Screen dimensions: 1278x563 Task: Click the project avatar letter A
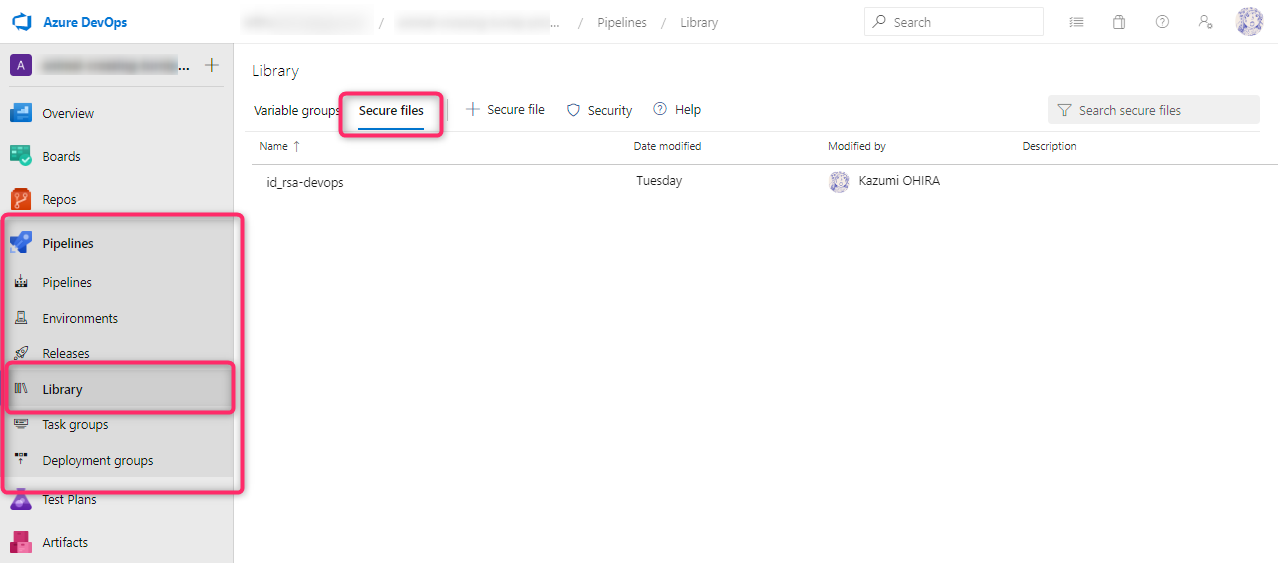pos(21,65)
